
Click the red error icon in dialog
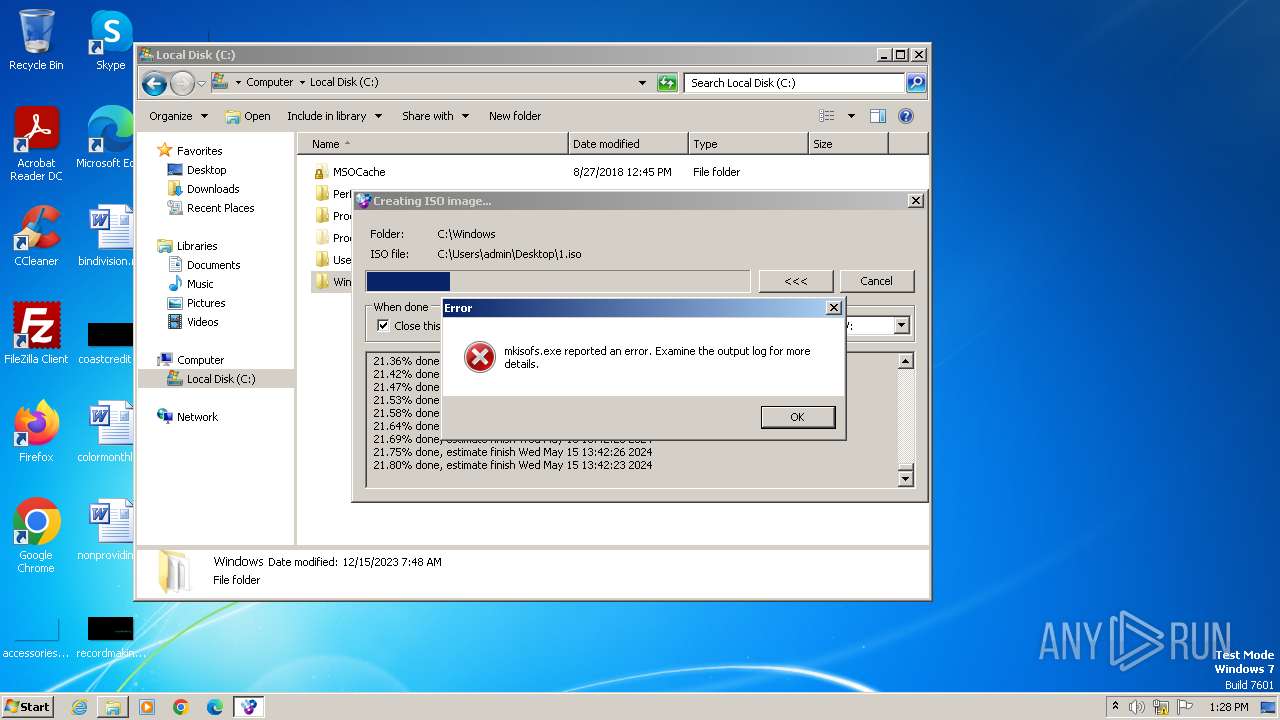point(480,357)
